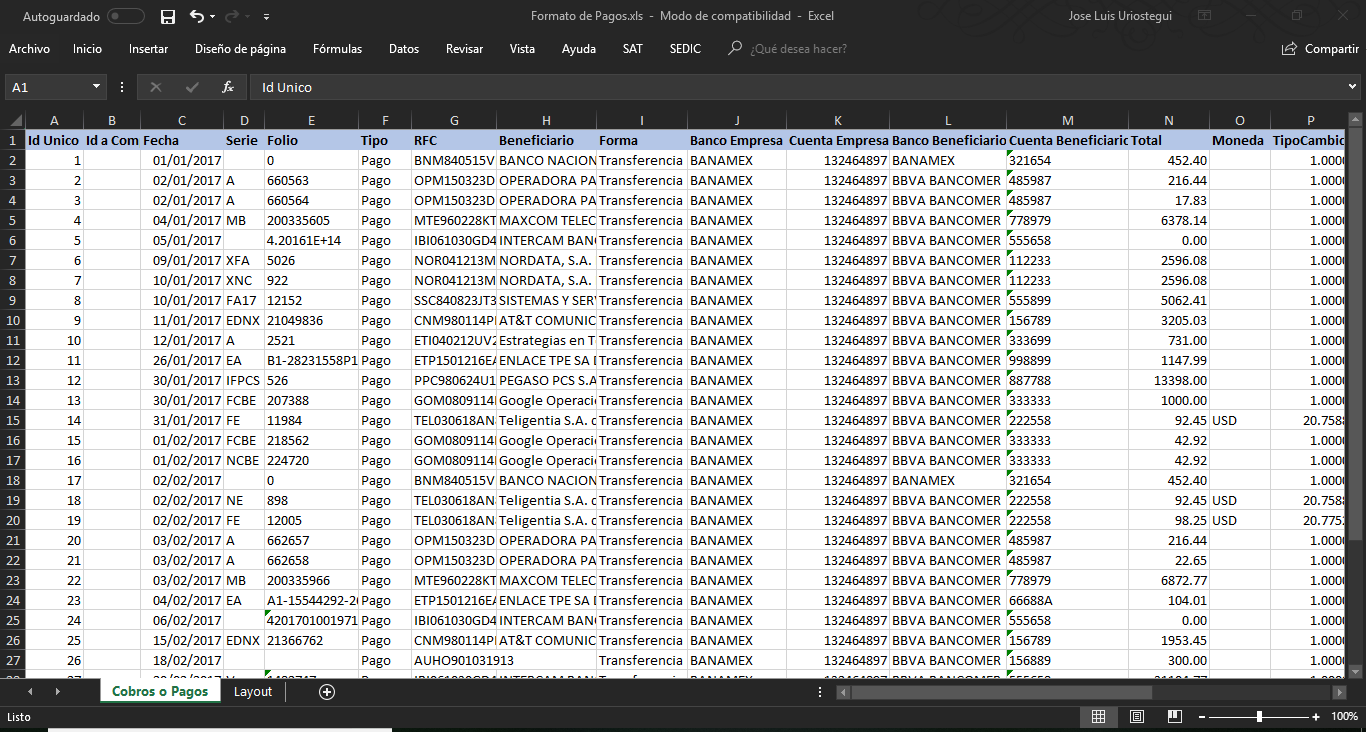Switch to the Layout sheet tab
Viewport: 1367px width, 732px height.
(x=253, y=691)
